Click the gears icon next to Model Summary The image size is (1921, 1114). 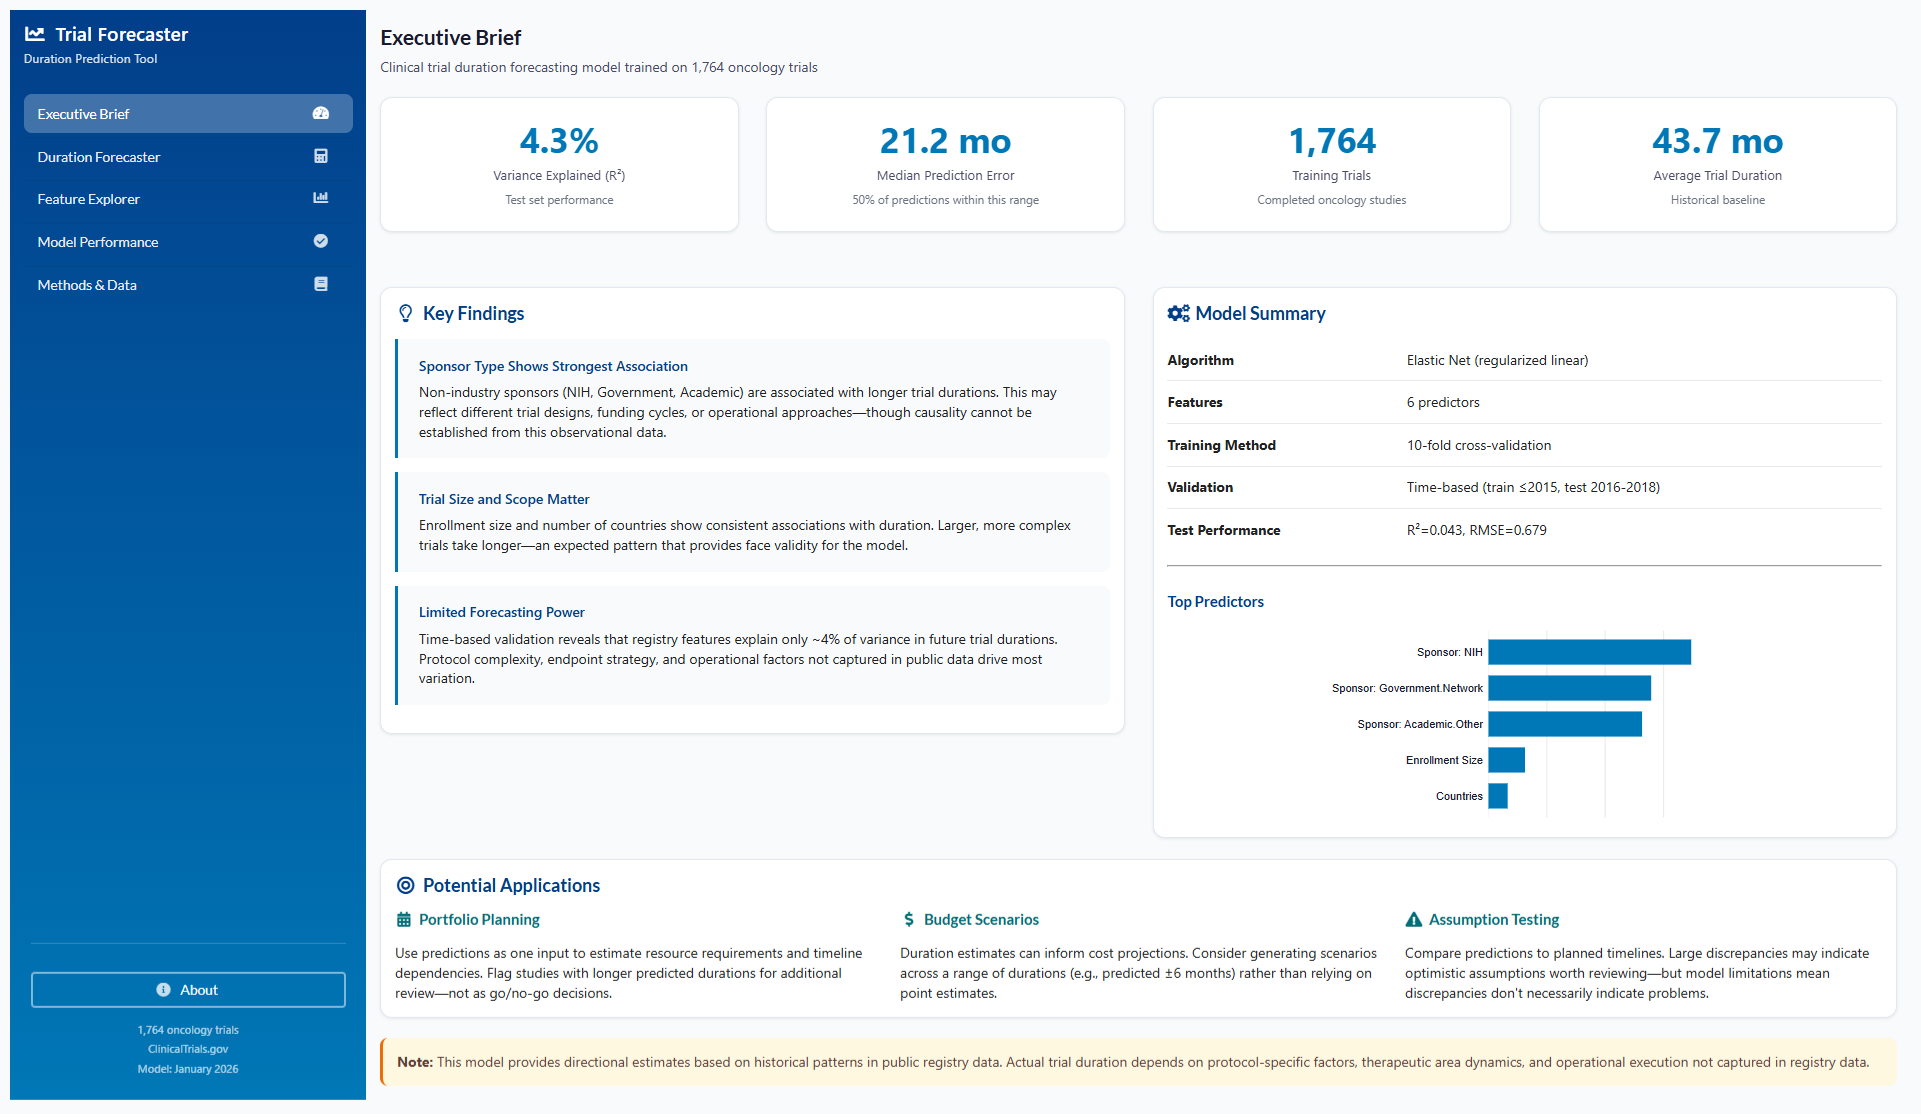[1178, 314]
